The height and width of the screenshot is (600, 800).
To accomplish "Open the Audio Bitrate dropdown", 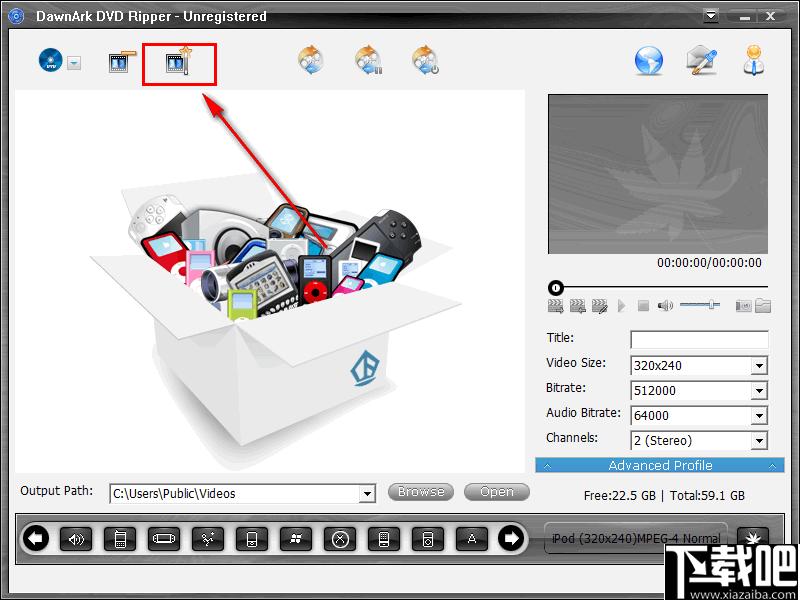I will click(759, 416).
